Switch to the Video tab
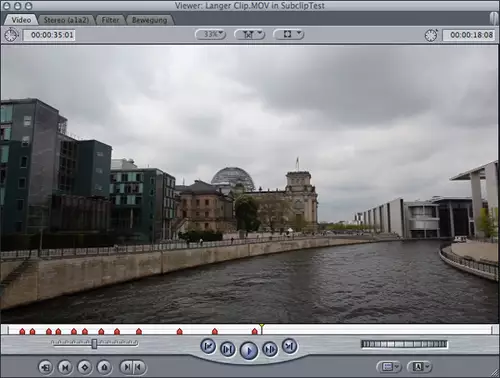The image size is (500, 378). point(21,20)
